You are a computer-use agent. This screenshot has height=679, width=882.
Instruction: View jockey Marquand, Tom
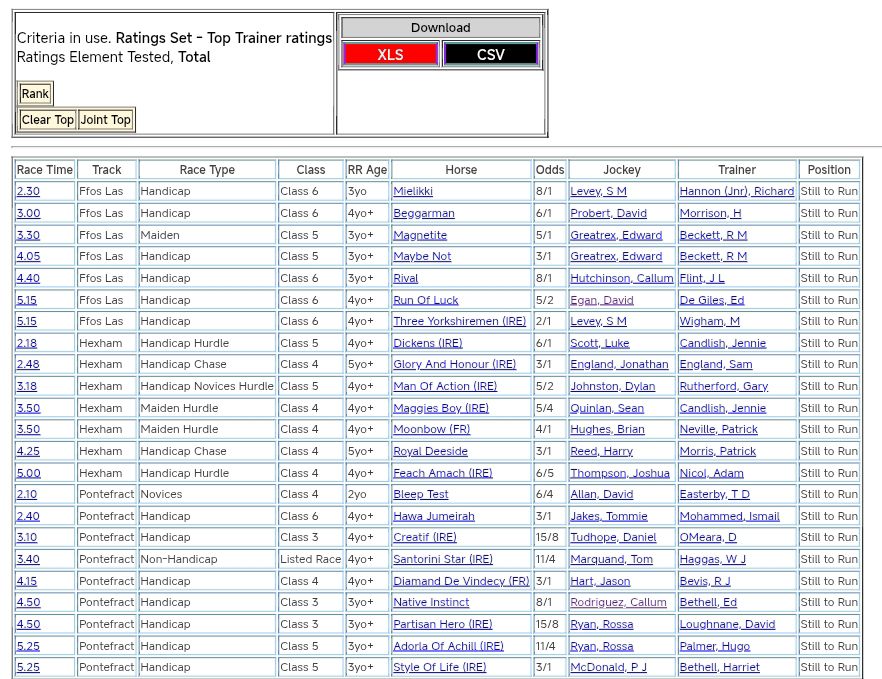click(611, 559)
